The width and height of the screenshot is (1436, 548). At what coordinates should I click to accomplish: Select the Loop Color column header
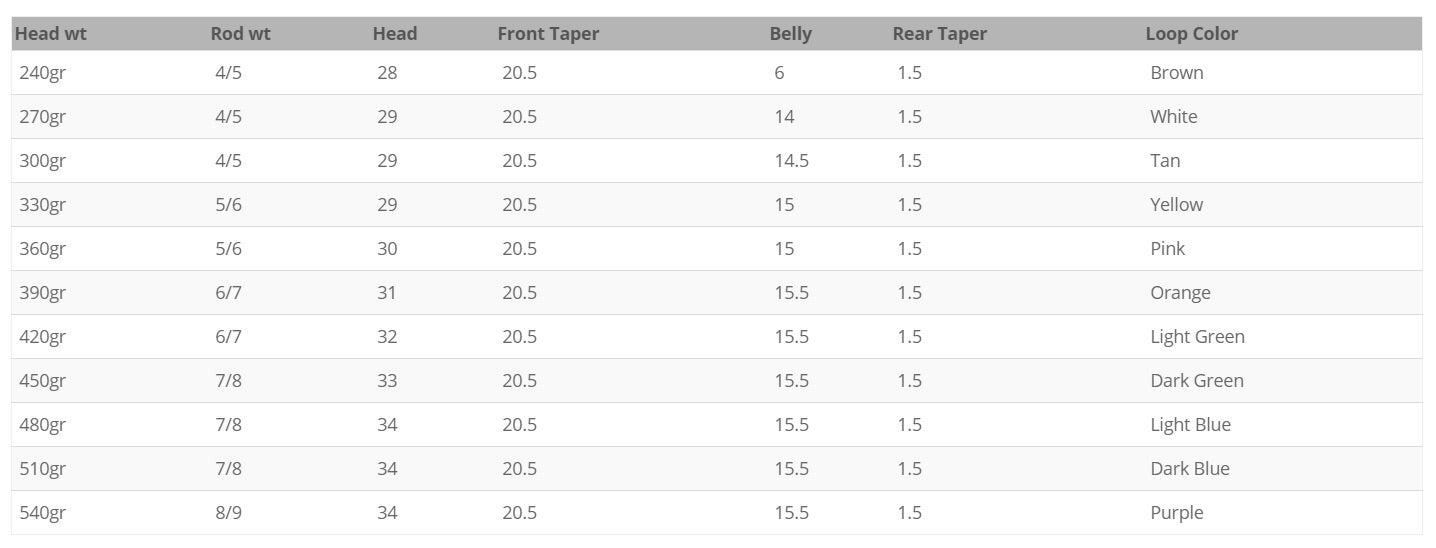[x=1191, y=34]
